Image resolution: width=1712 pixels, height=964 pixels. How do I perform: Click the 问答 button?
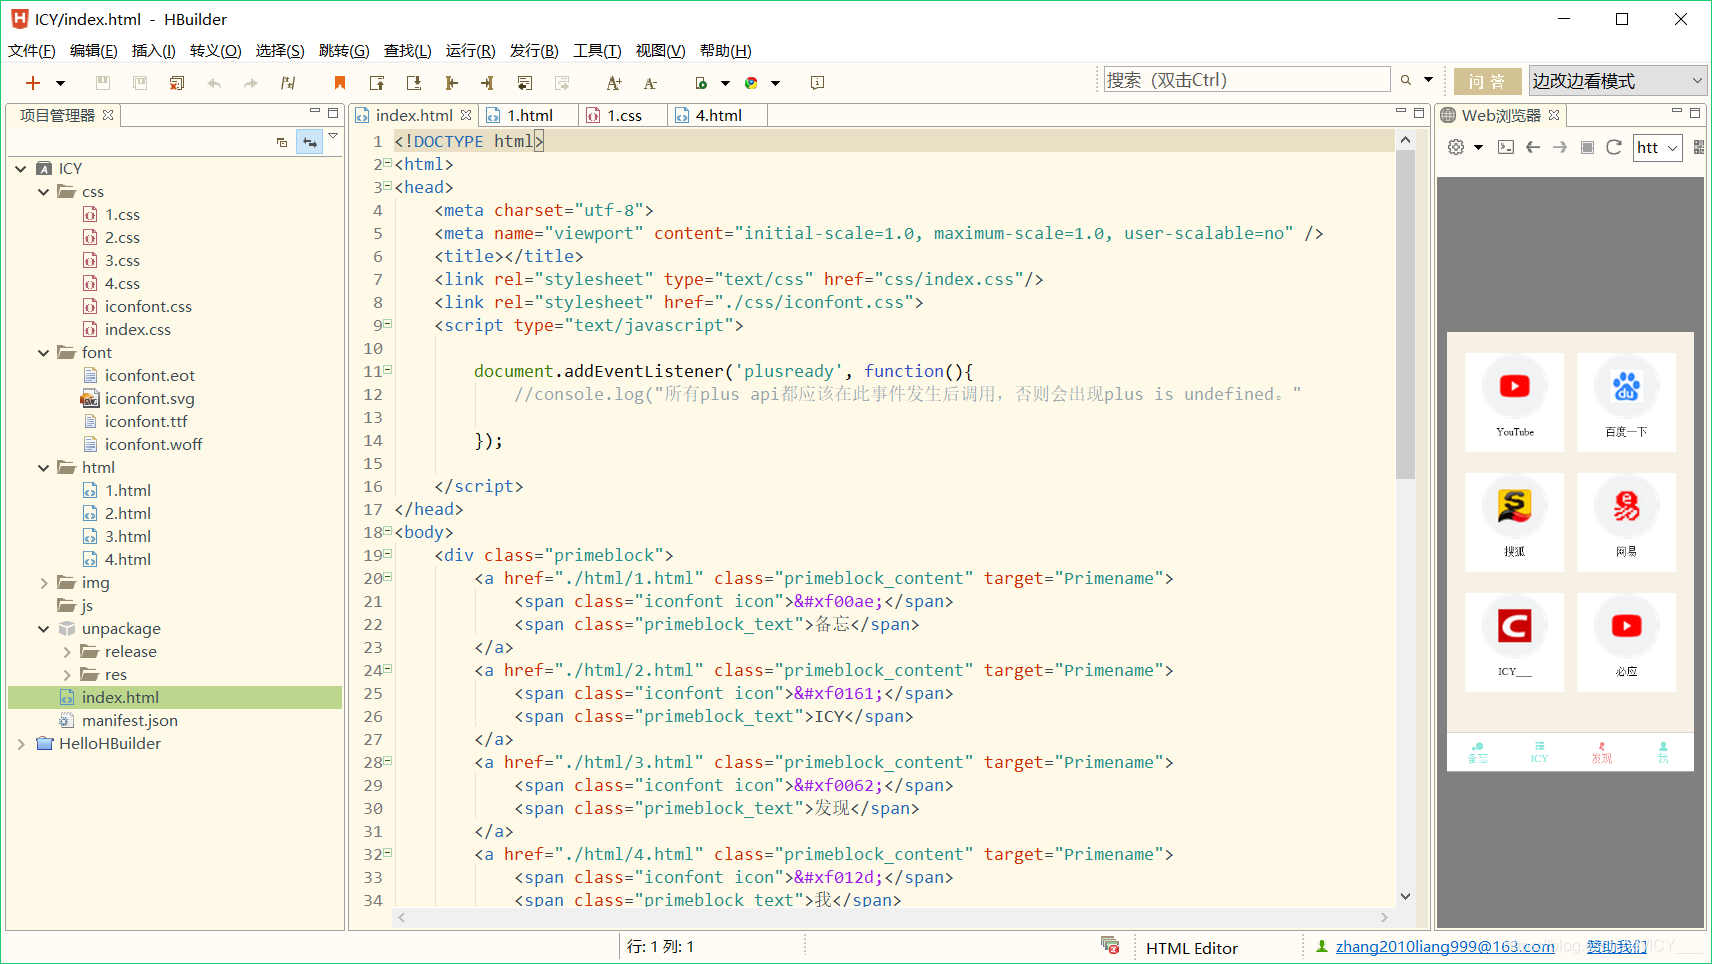pyautogui.click(x=1487, y=81)
